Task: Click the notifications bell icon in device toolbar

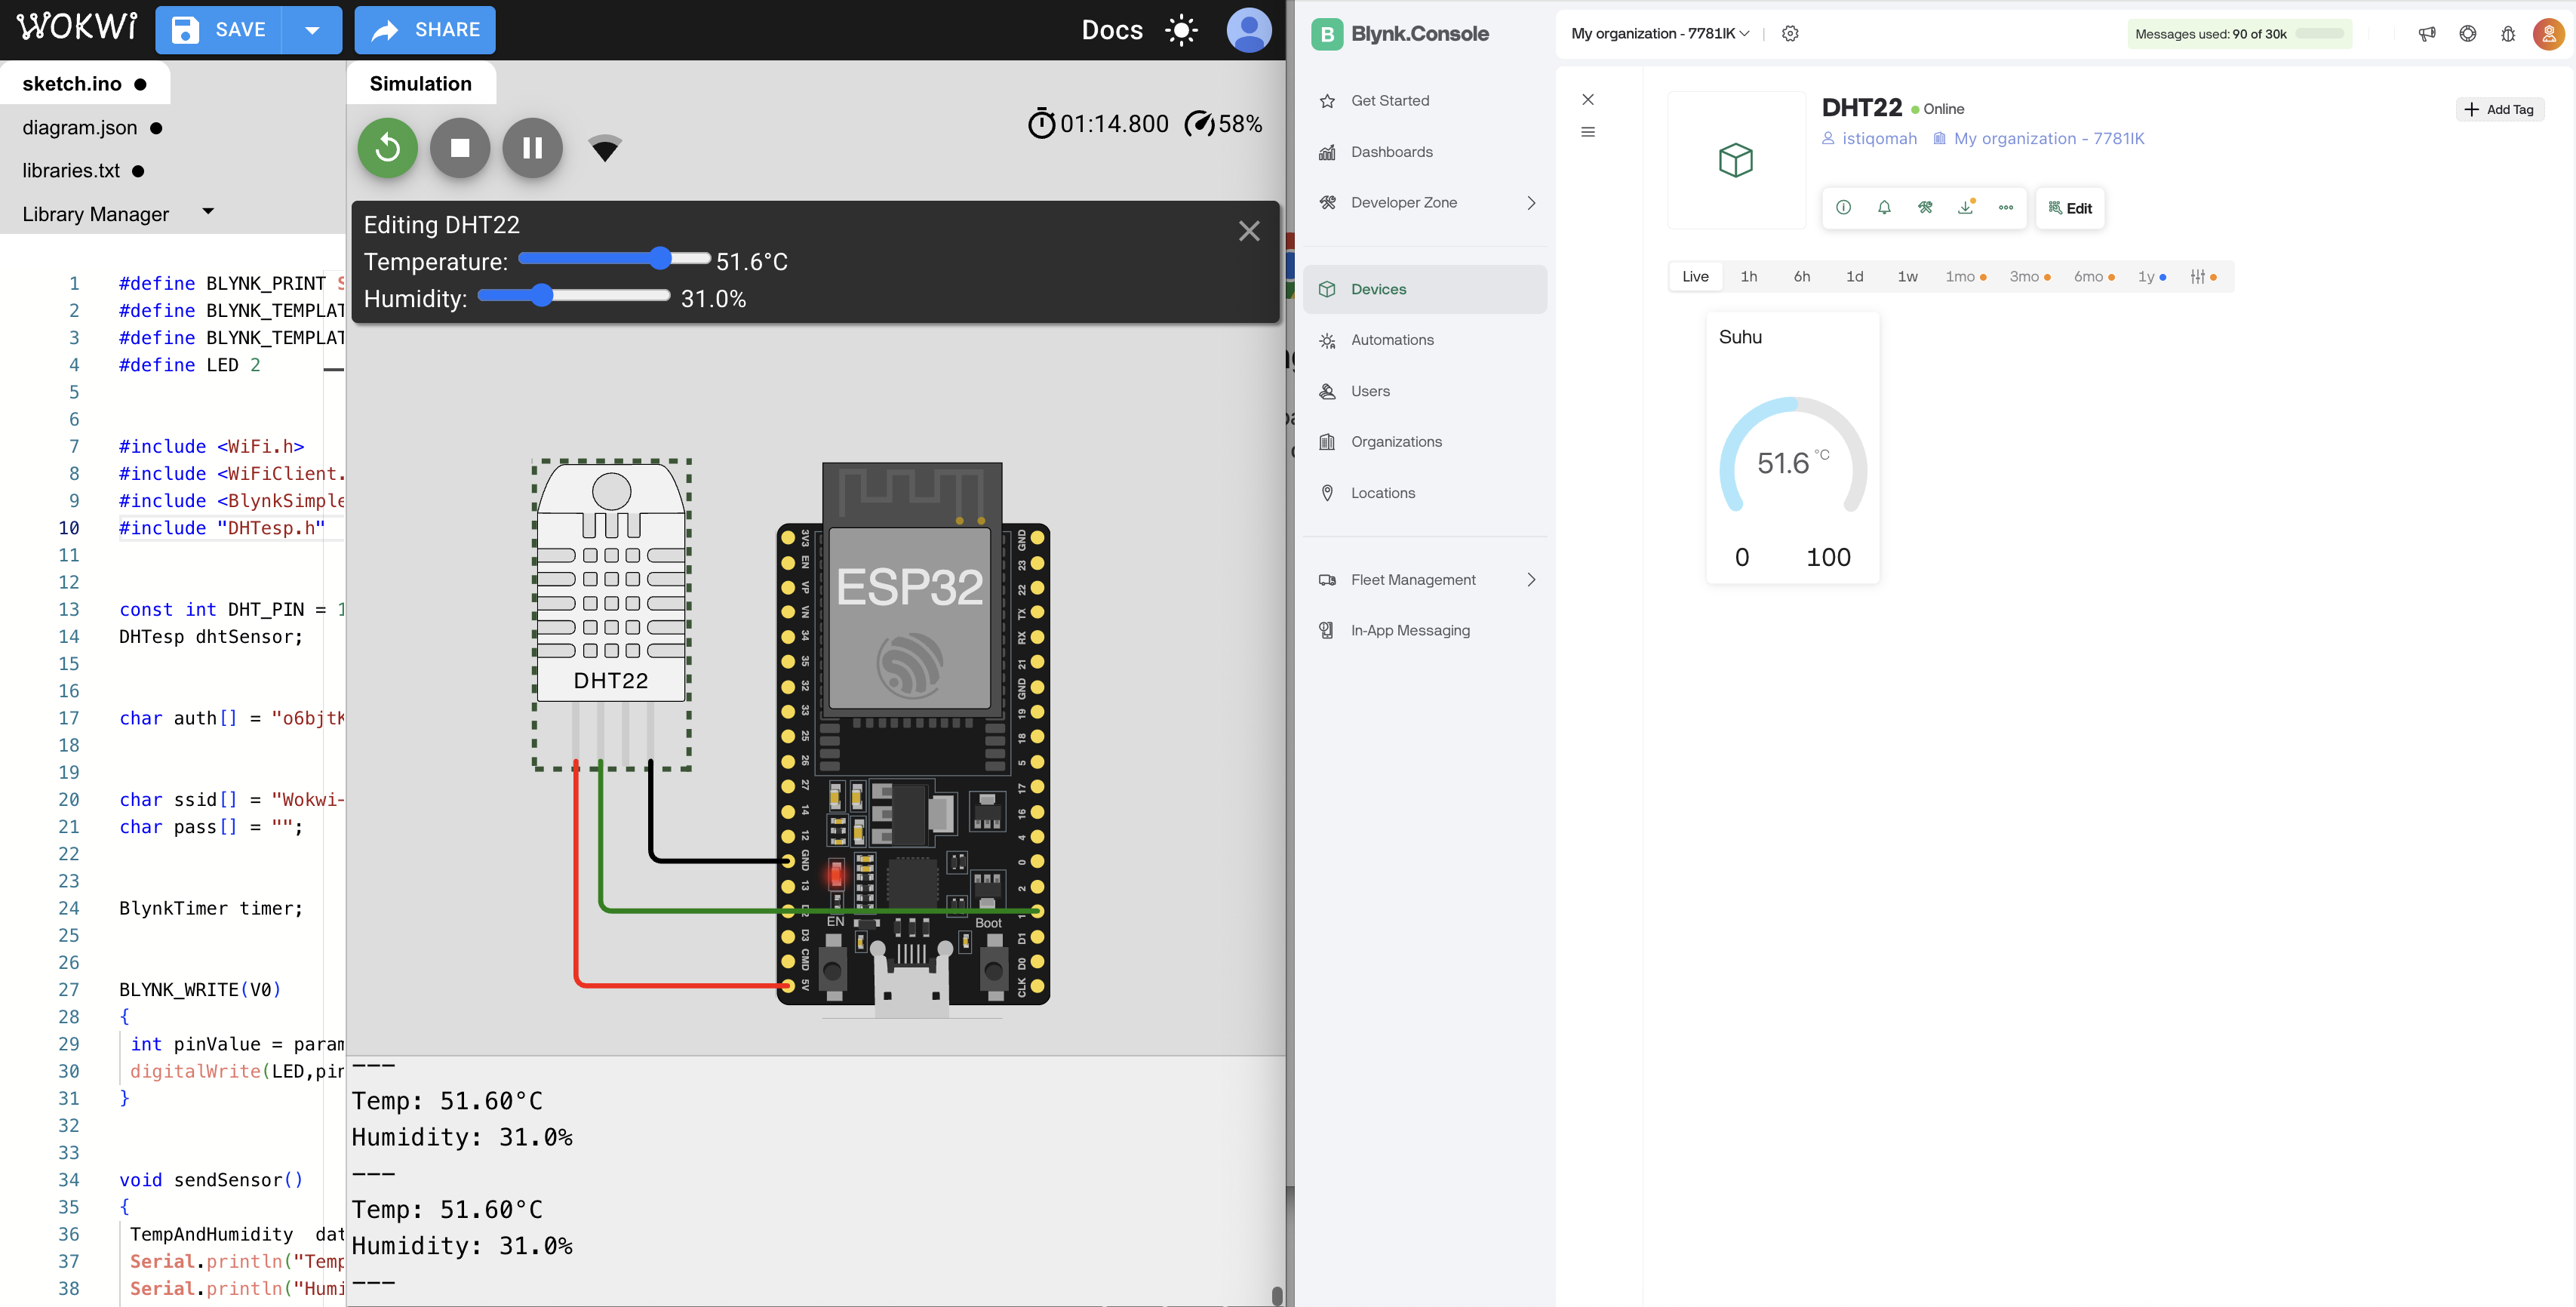Action: pyautogui.click(x=1884, y=208)
